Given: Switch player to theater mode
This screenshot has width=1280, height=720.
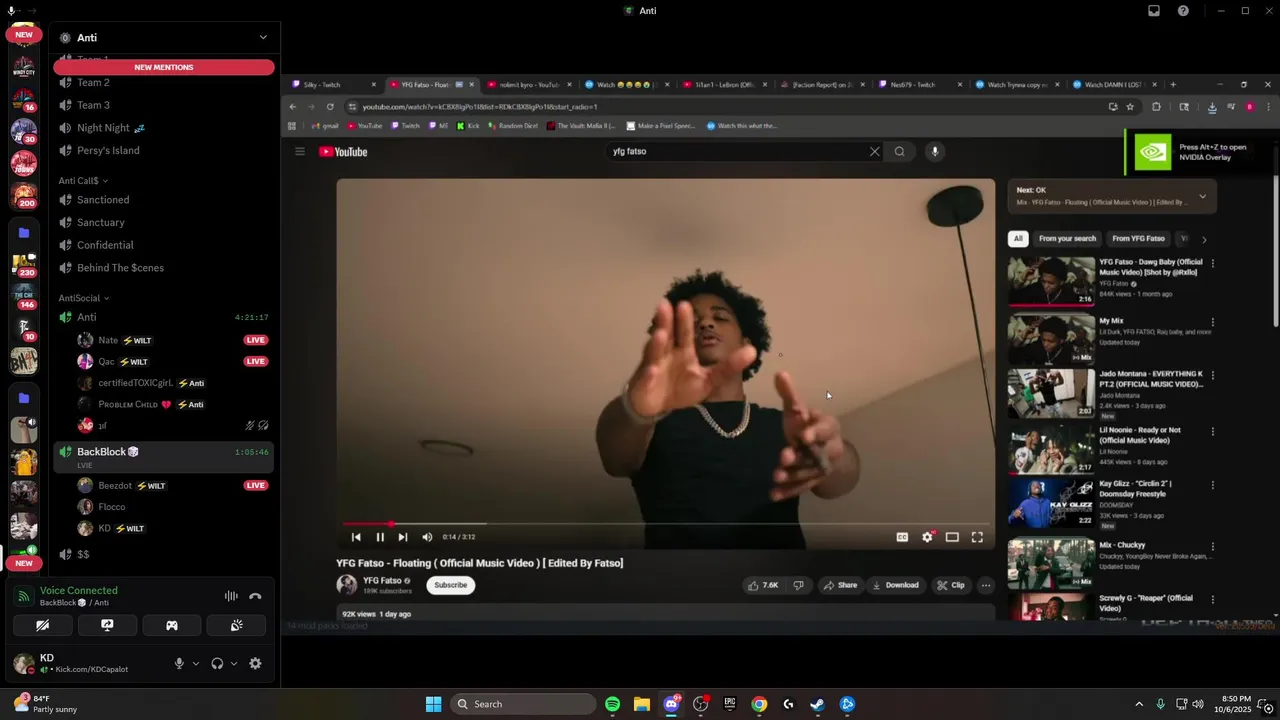Looking at the screenshot, I should [x=952, y=537].
